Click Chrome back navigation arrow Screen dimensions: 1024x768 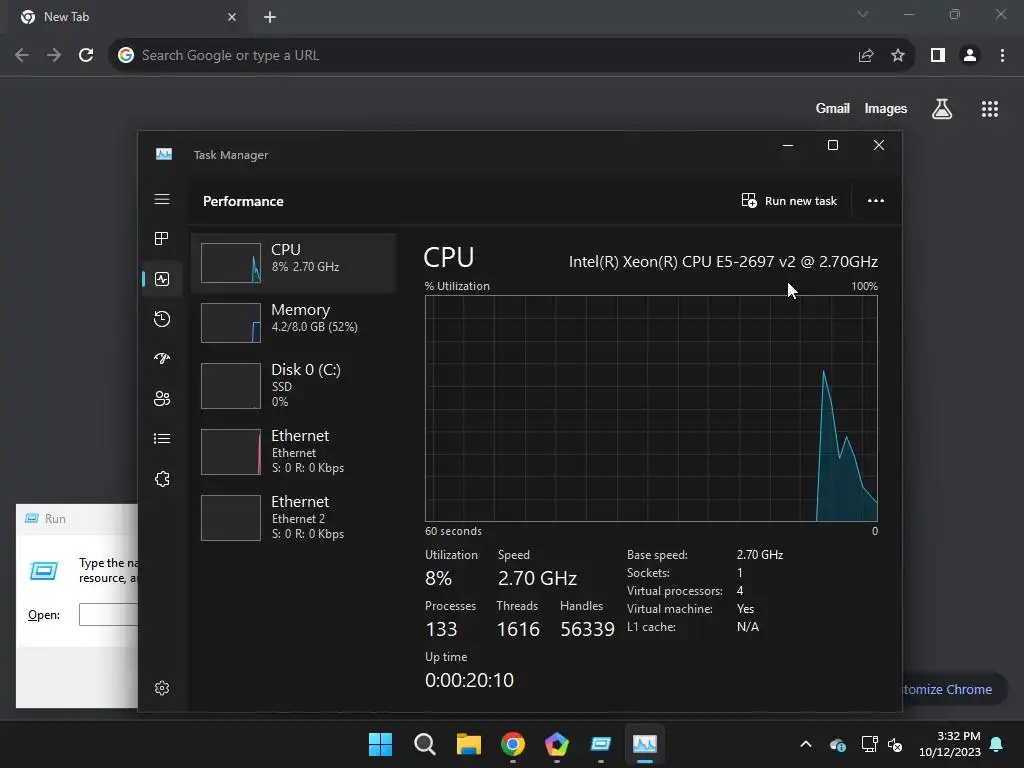pyautogui.click(x=22, y=56)
